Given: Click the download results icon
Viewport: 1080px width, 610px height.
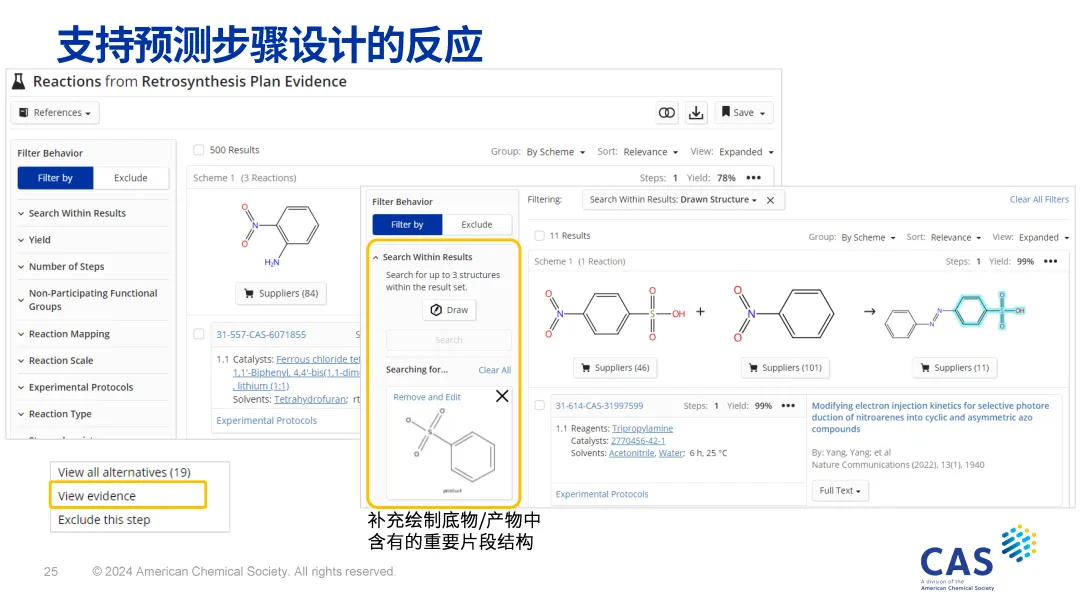Looking at the screenshot, I should pos(696,113).
